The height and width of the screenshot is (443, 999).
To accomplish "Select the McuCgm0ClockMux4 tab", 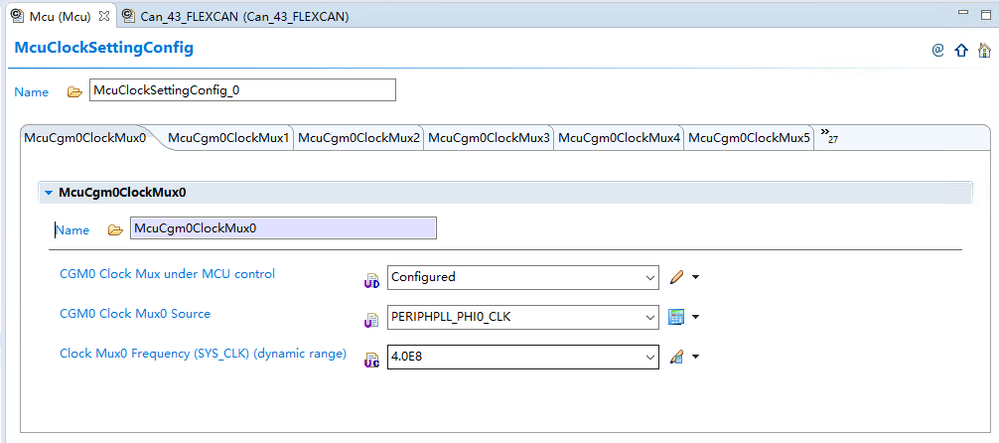I will tap(619, 138).
